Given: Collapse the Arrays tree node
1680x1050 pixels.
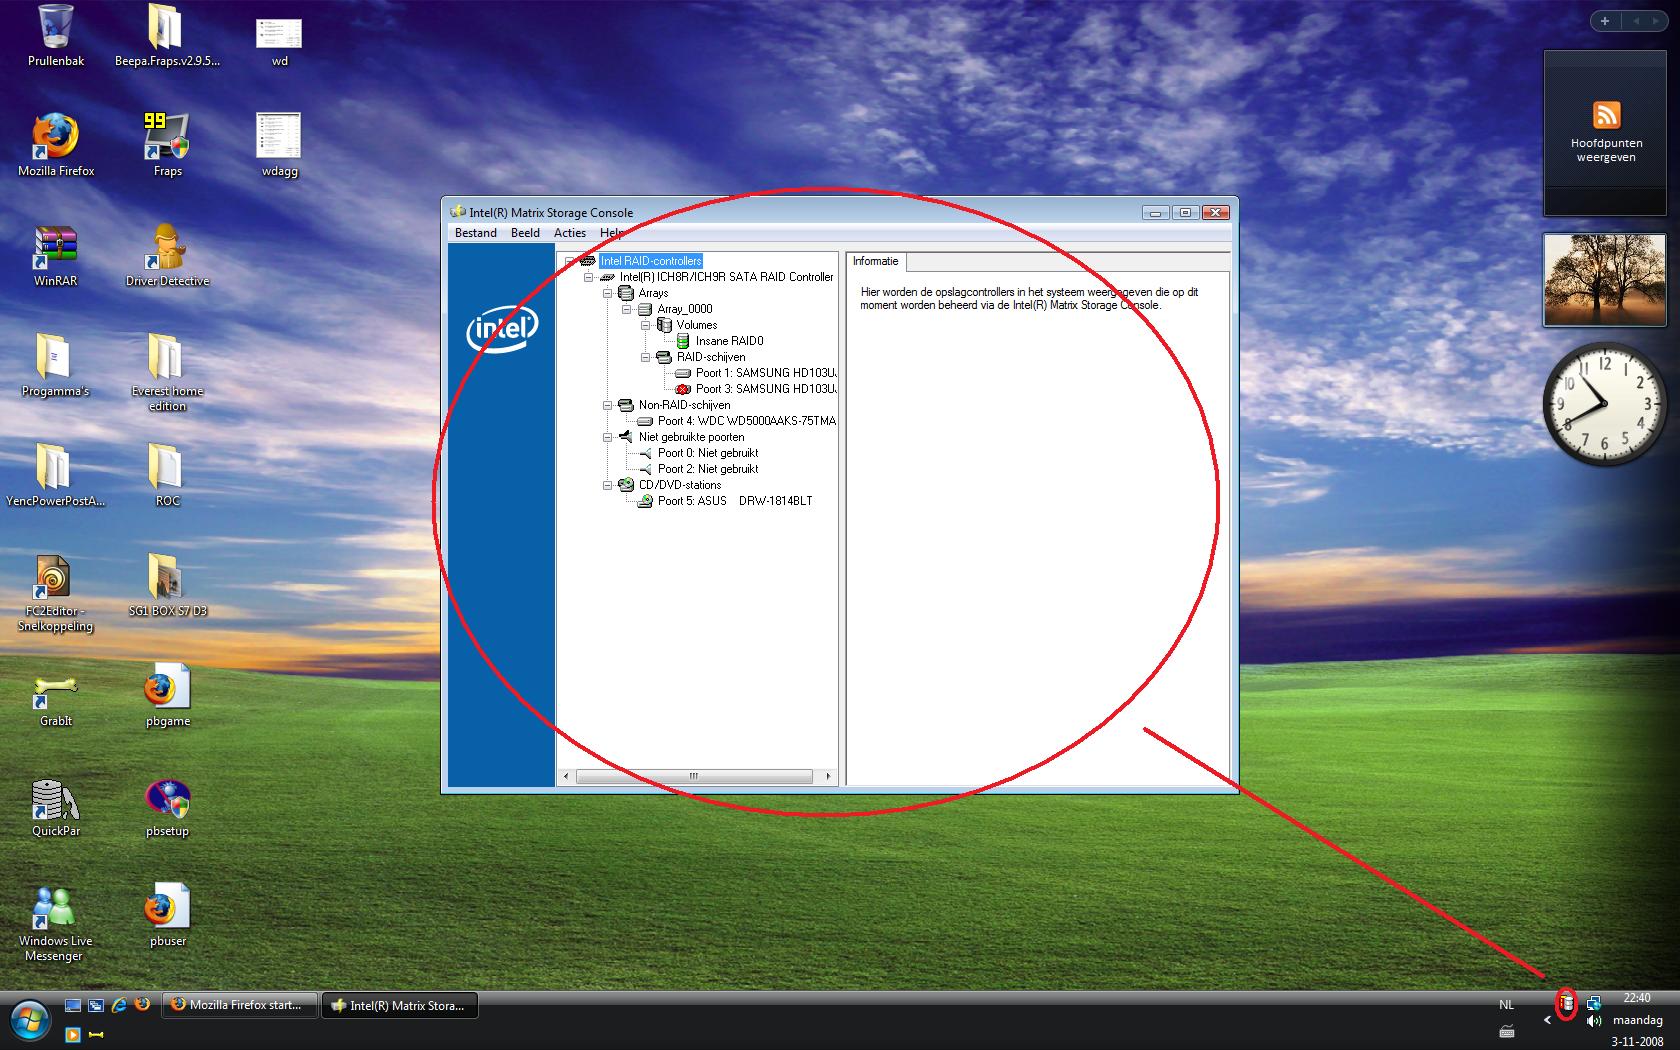Looking at the screenshot, I should pos(607,293).
